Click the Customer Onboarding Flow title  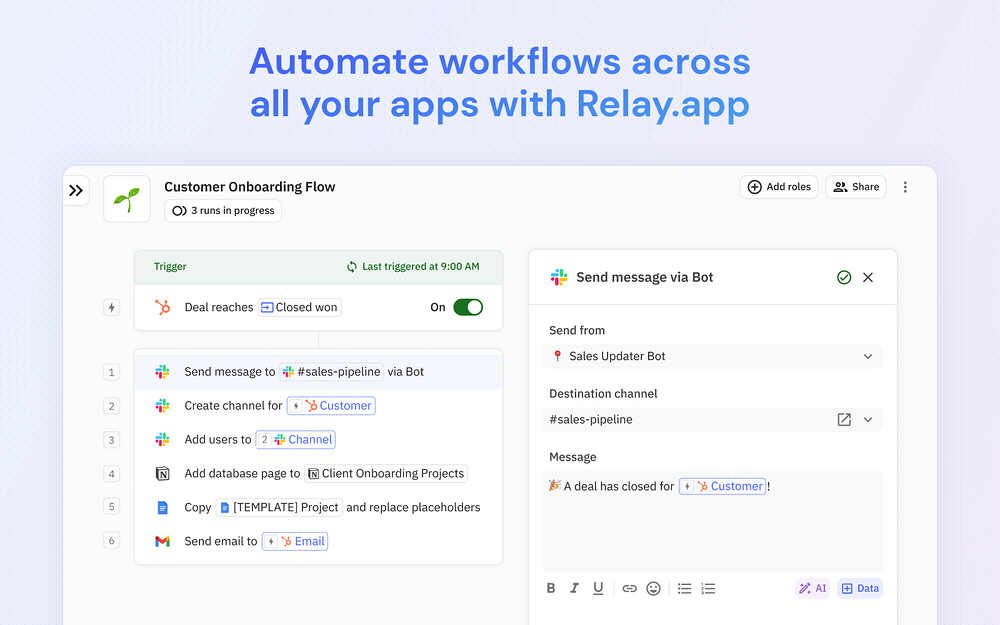pyautogui.click(x=249, y=187)
